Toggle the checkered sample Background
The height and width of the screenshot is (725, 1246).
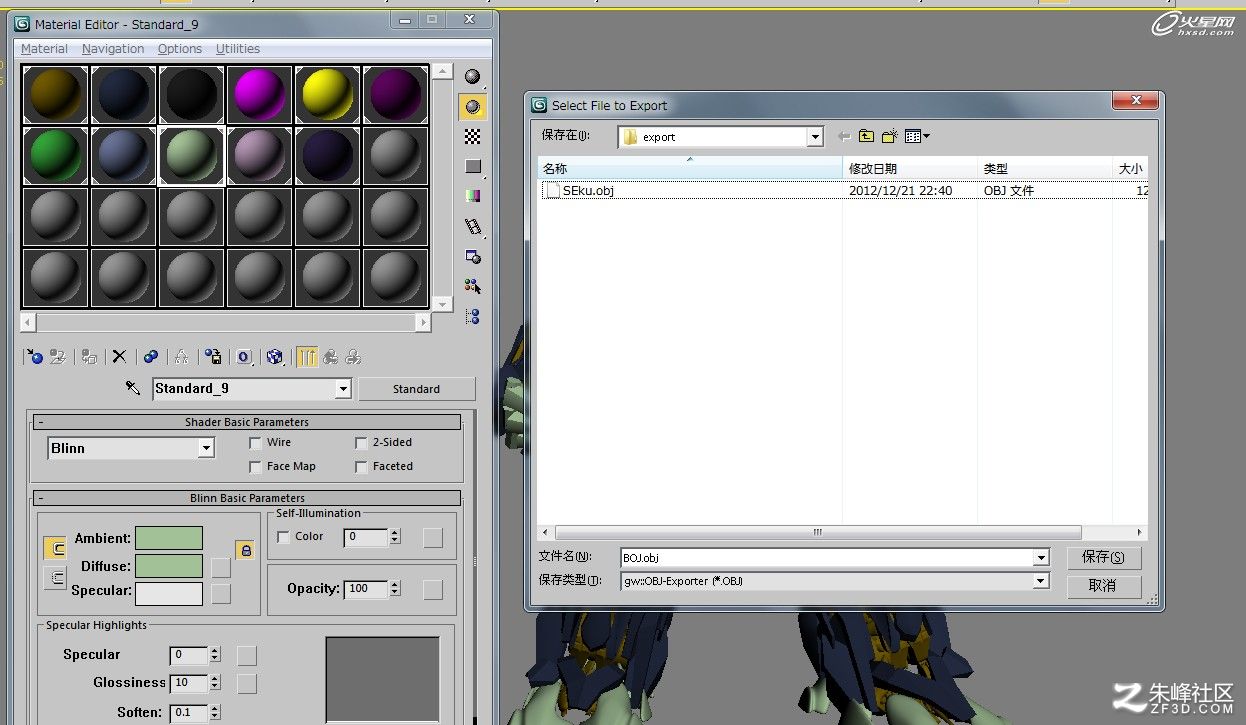click(472, 136)
